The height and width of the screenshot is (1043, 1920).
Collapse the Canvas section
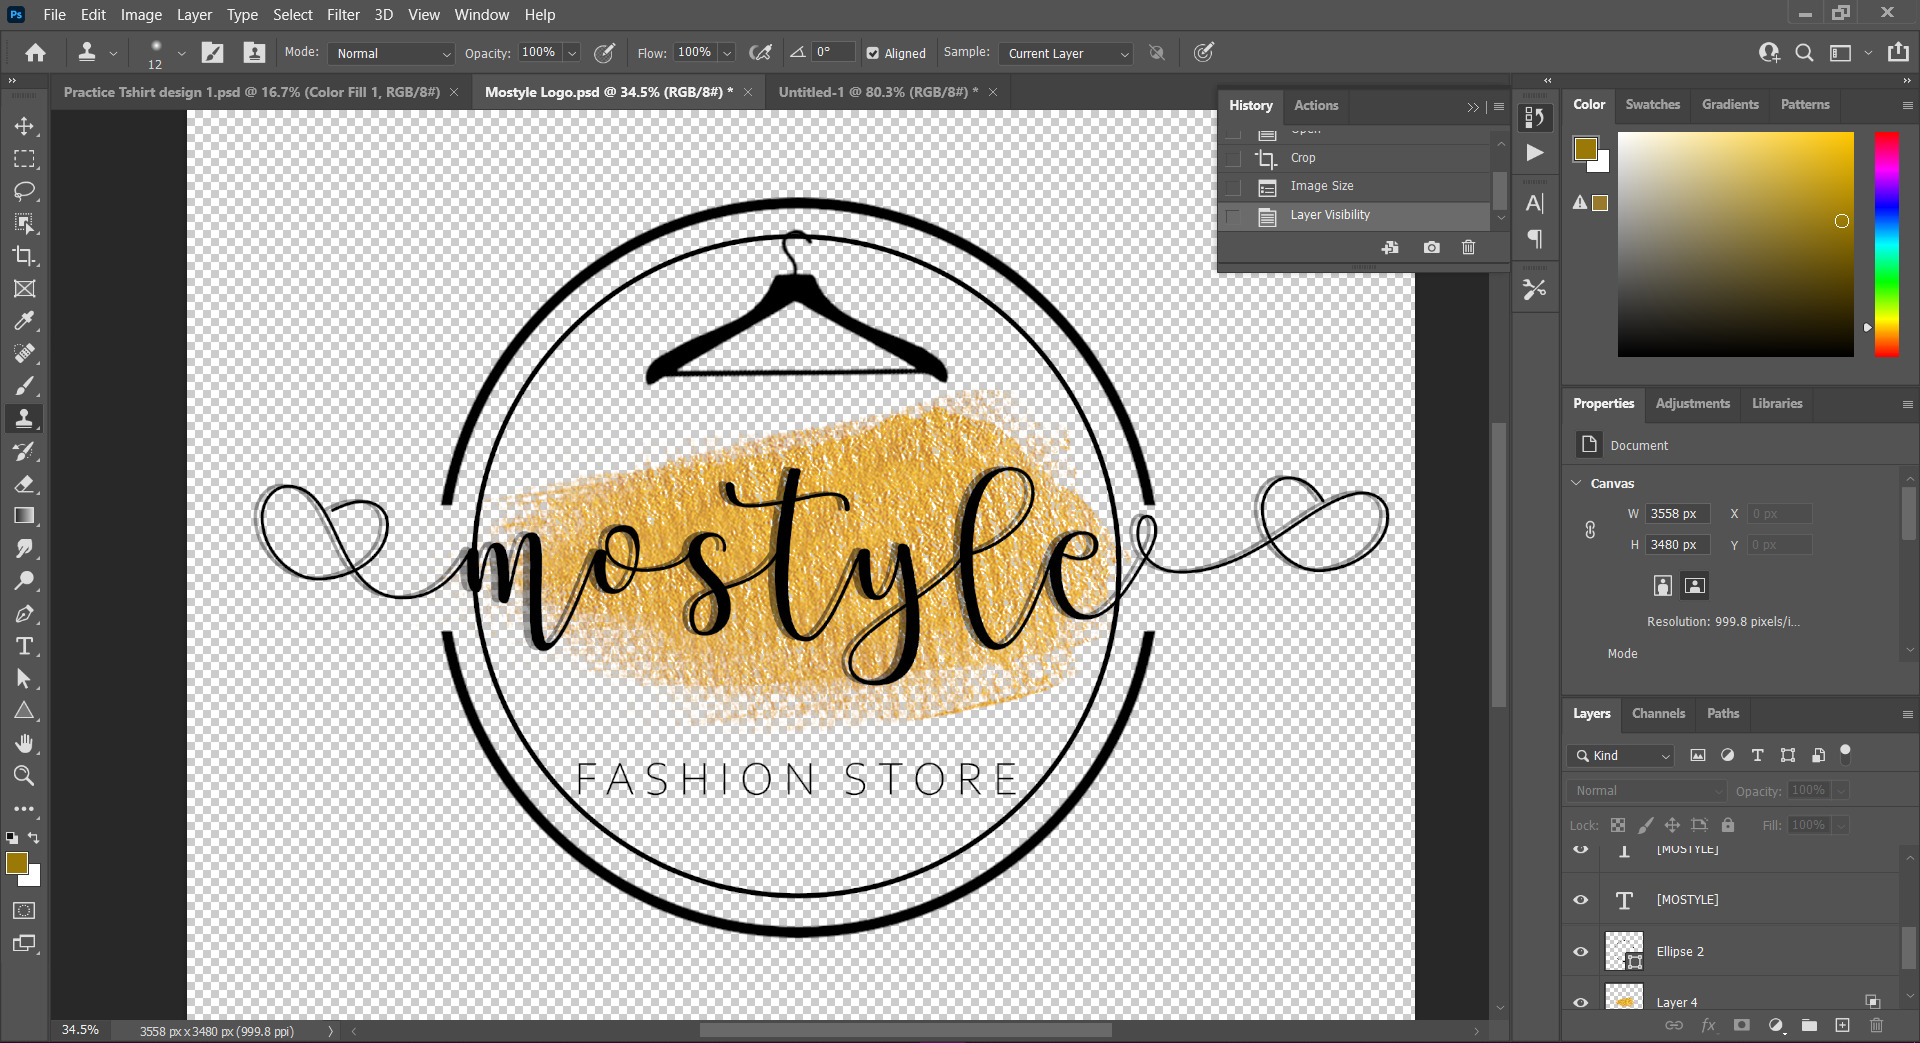point(1577,483)
